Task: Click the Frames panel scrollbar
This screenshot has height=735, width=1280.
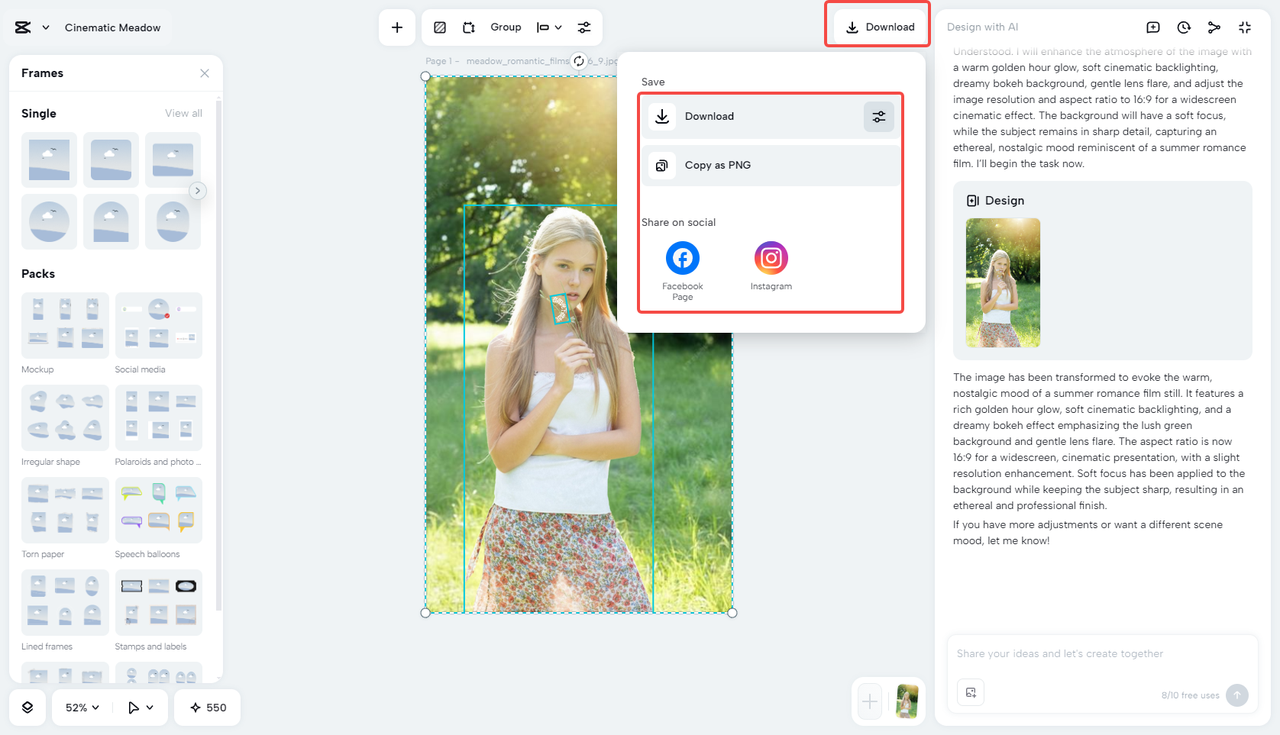Action: (218, 355)
